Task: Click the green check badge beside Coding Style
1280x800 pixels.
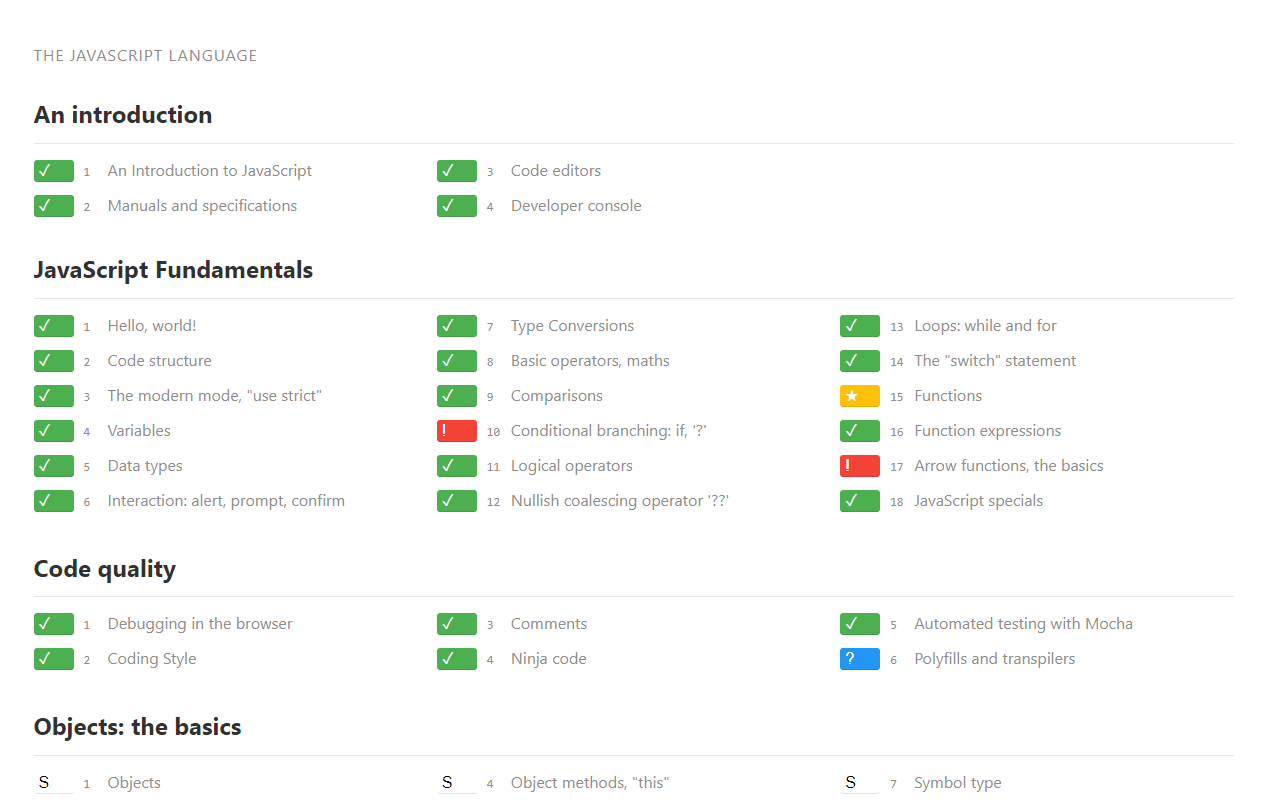Action: [54, 659]
